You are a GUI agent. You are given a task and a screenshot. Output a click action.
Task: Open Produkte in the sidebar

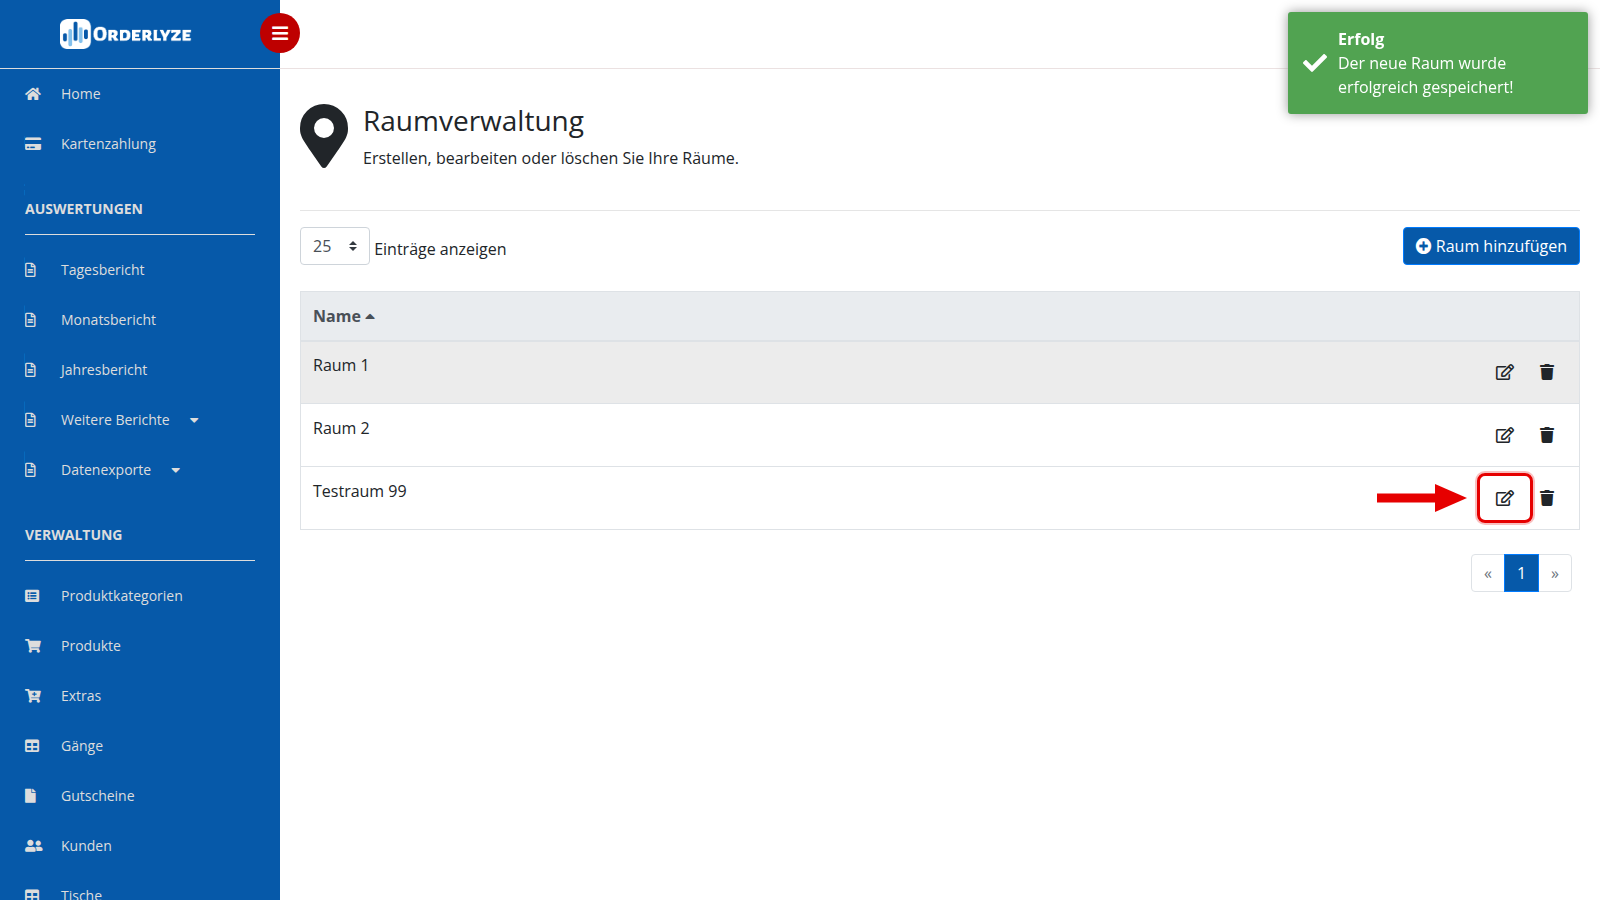pyautogui.click(x=91, y=646)
